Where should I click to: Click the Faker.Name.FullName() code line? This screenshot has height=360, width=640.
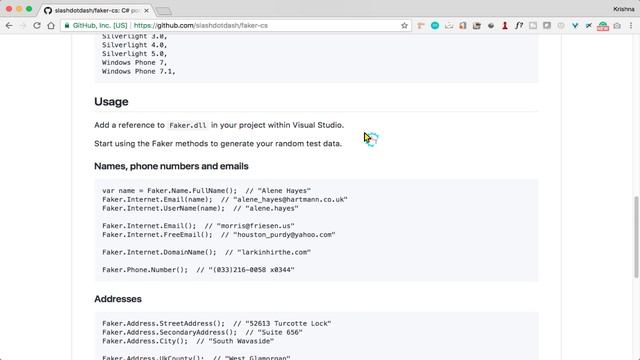[206, 191]
